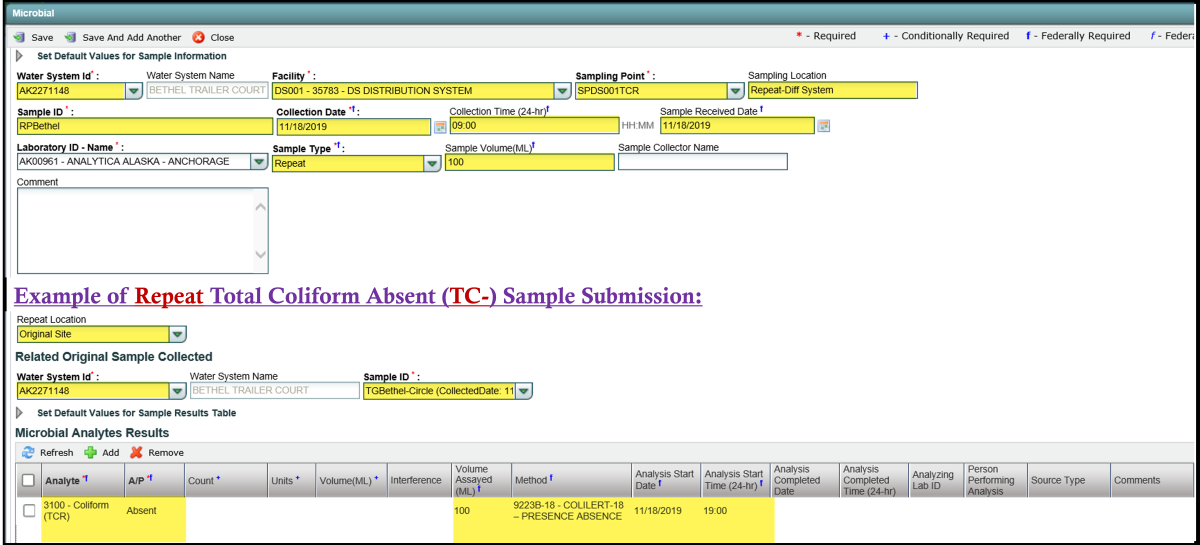The width and height of the screenshot is (1200, 545).
Task: Click inside the Comment text area
Action: (135, 230)
